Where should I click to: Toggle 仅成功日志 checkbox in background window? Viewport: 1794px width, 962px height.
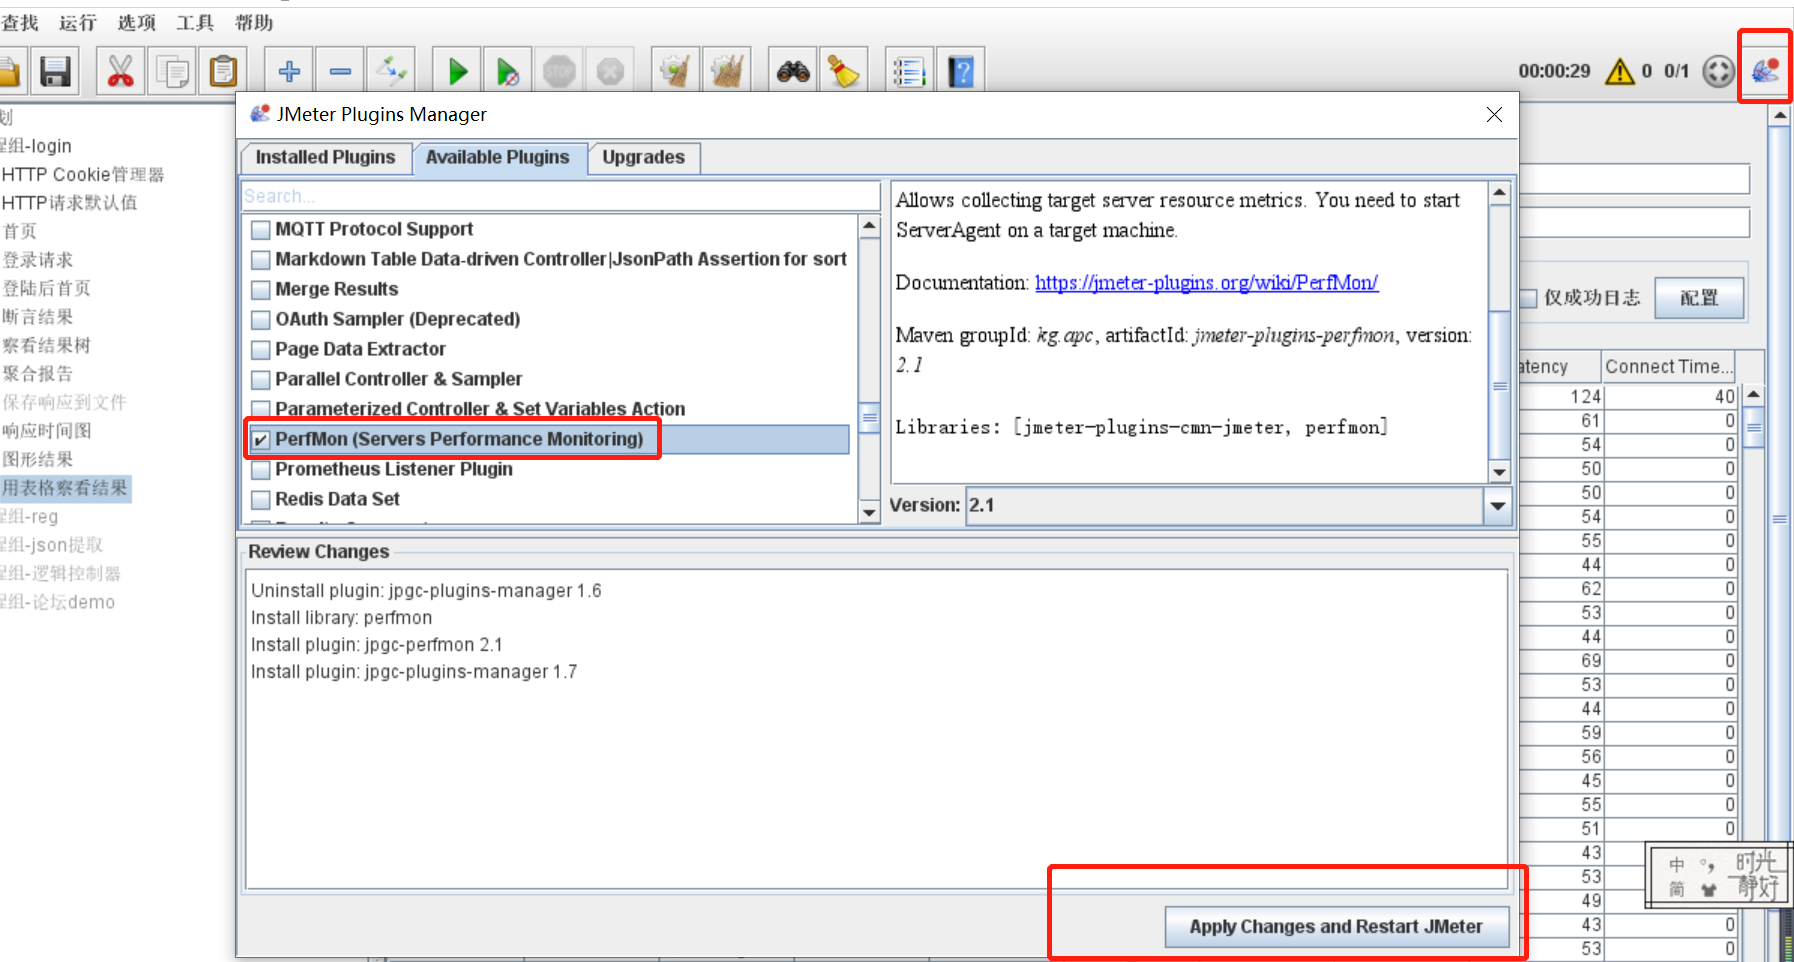(x=1528, y=298)
